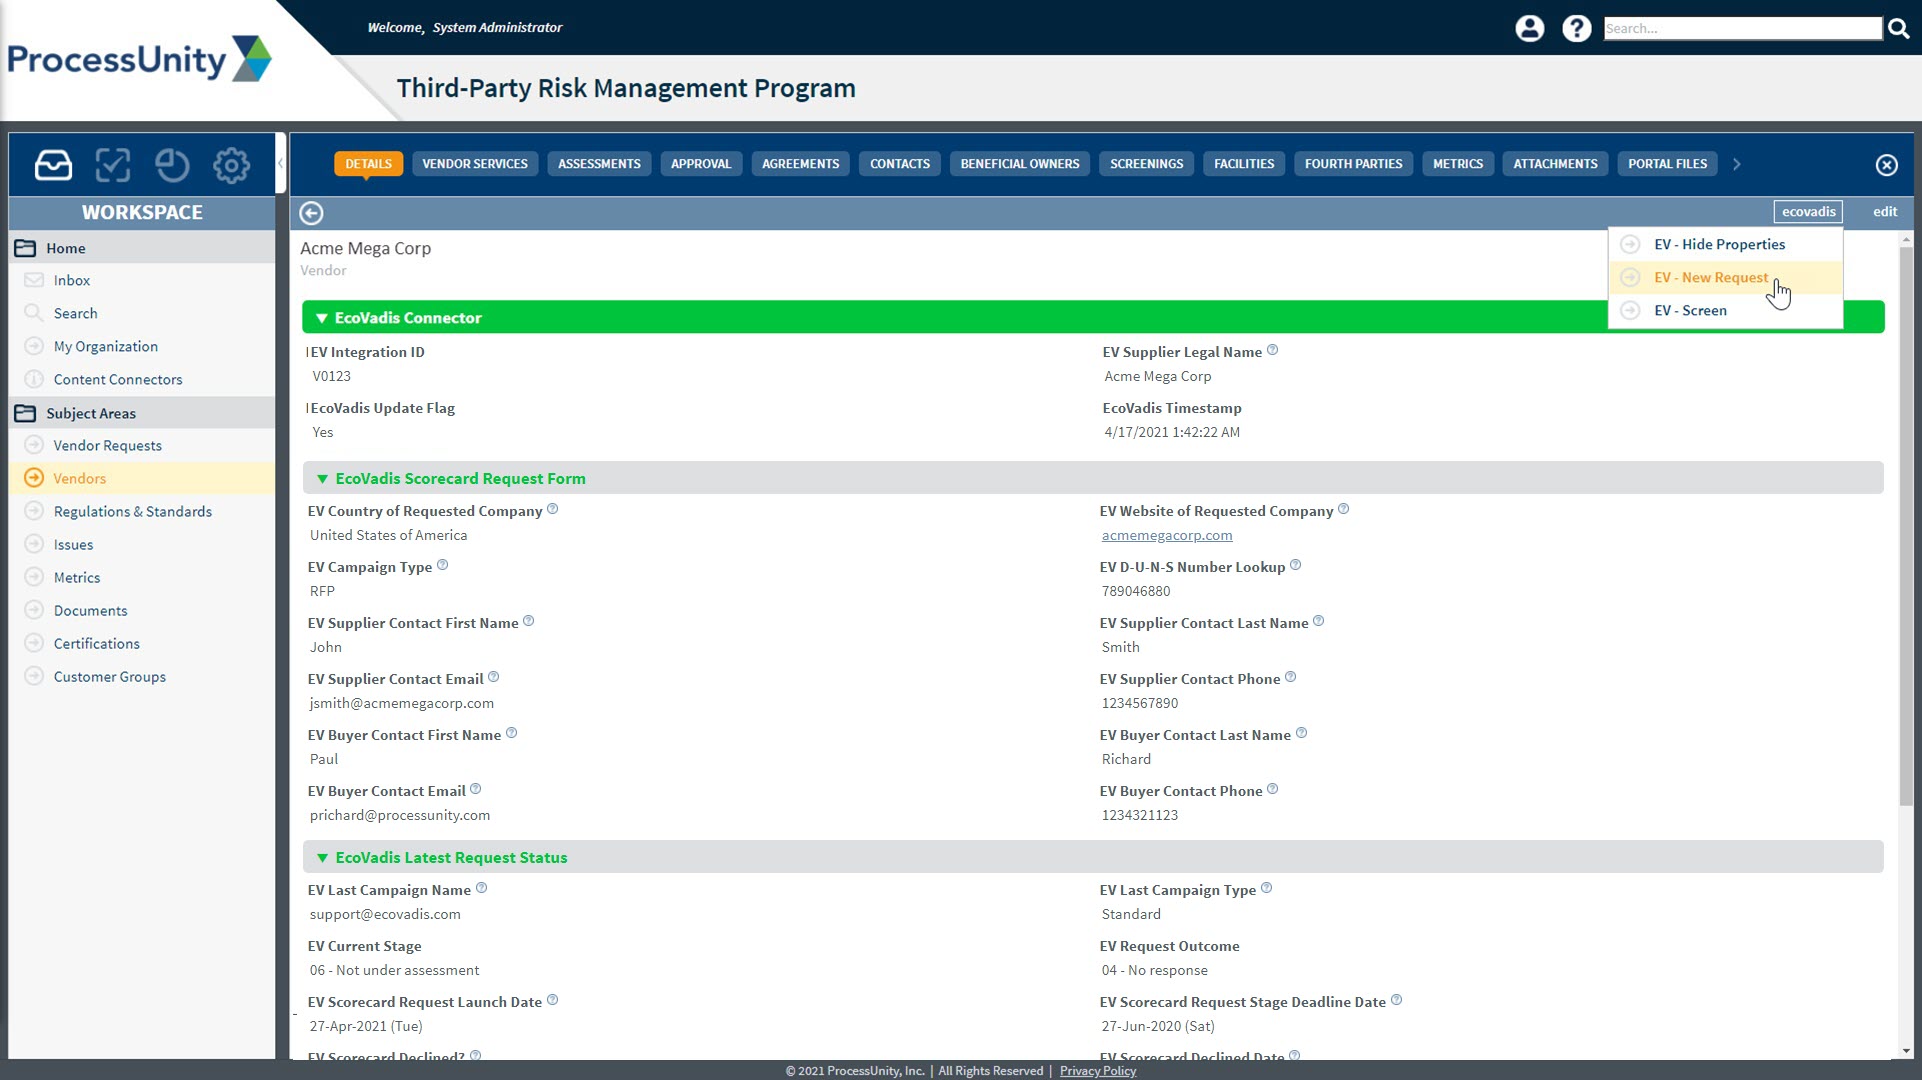Image resolution: width=1922 pixels, height=1080 pixels.
Task: Collapse the EcoVadis Scorecard Request Form section
Action: 322,478
